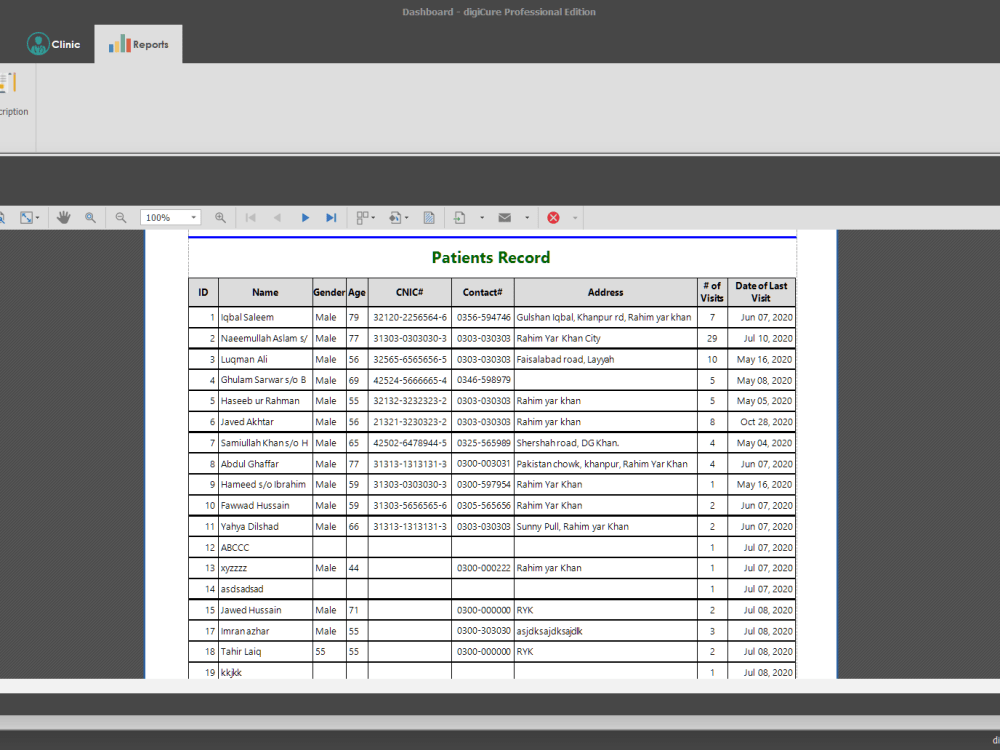Go to the first page of the report

[251, 217]
